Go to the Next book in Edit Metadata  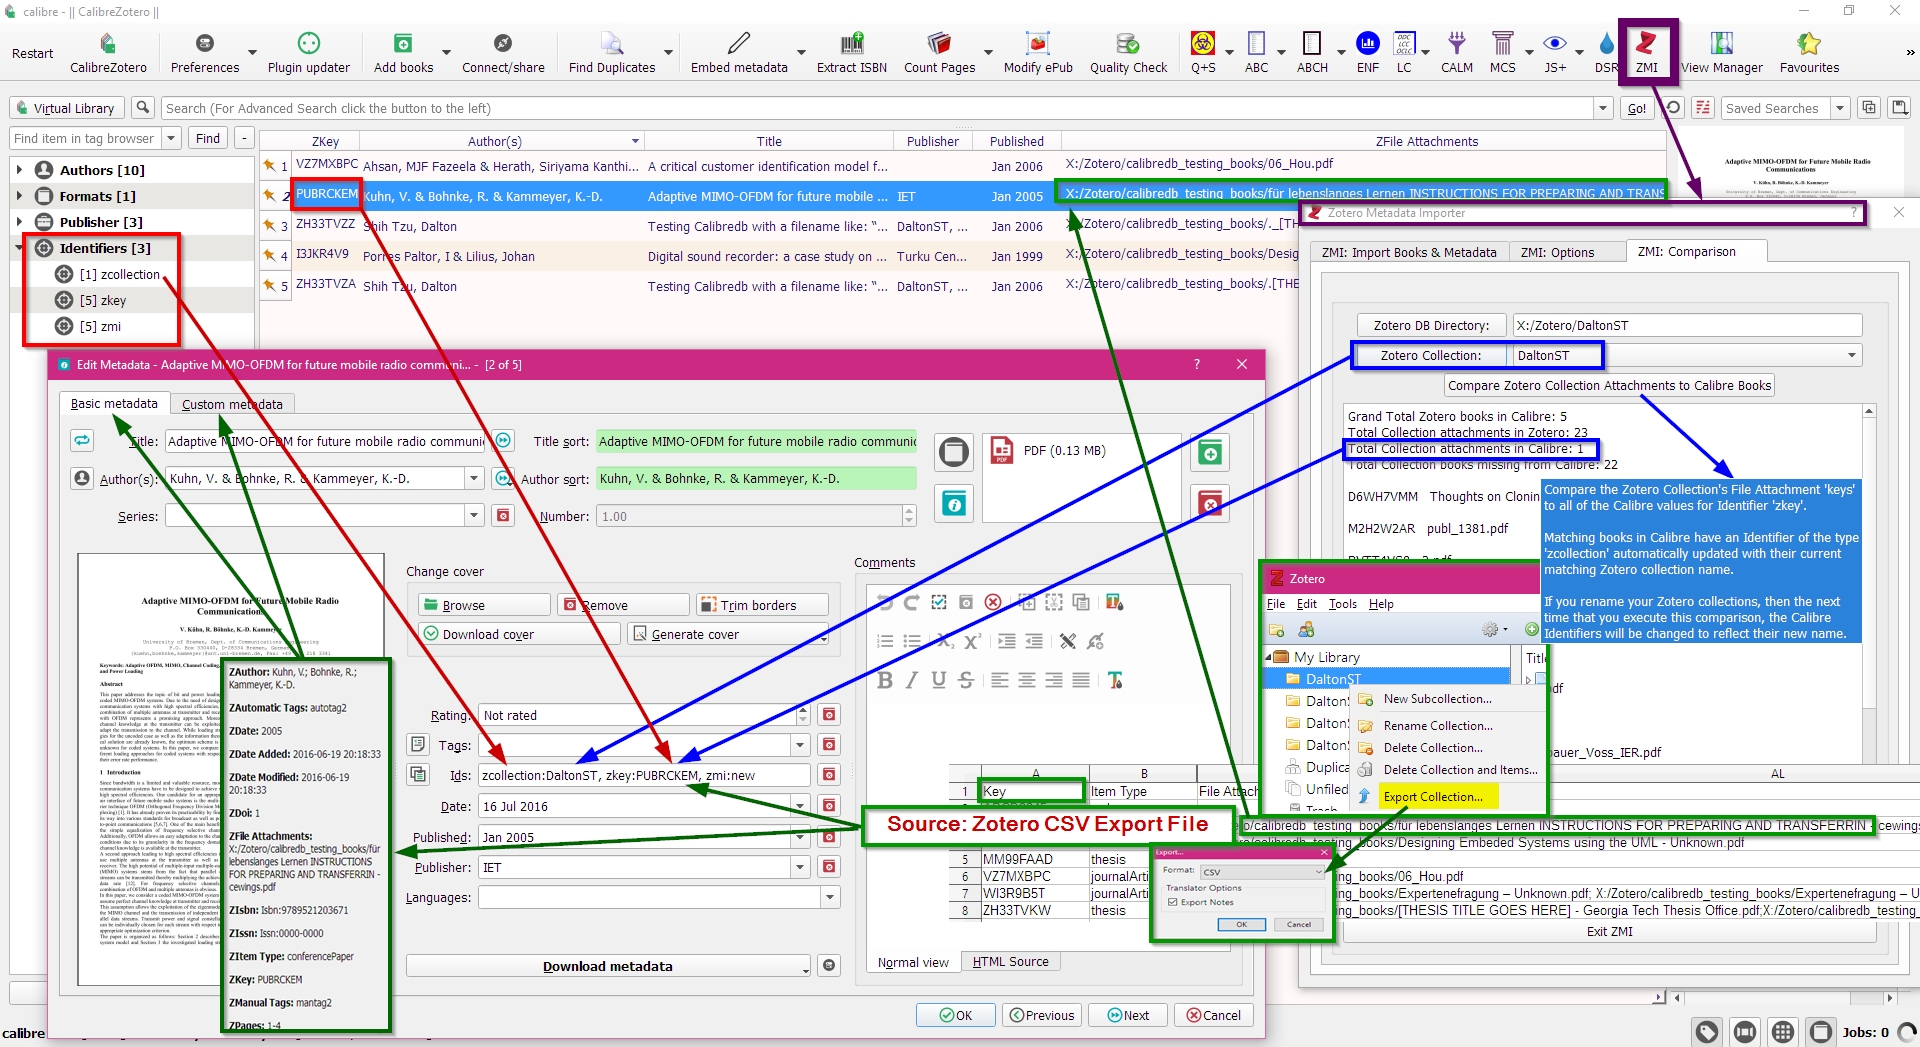click(x=1128, y=1015)
